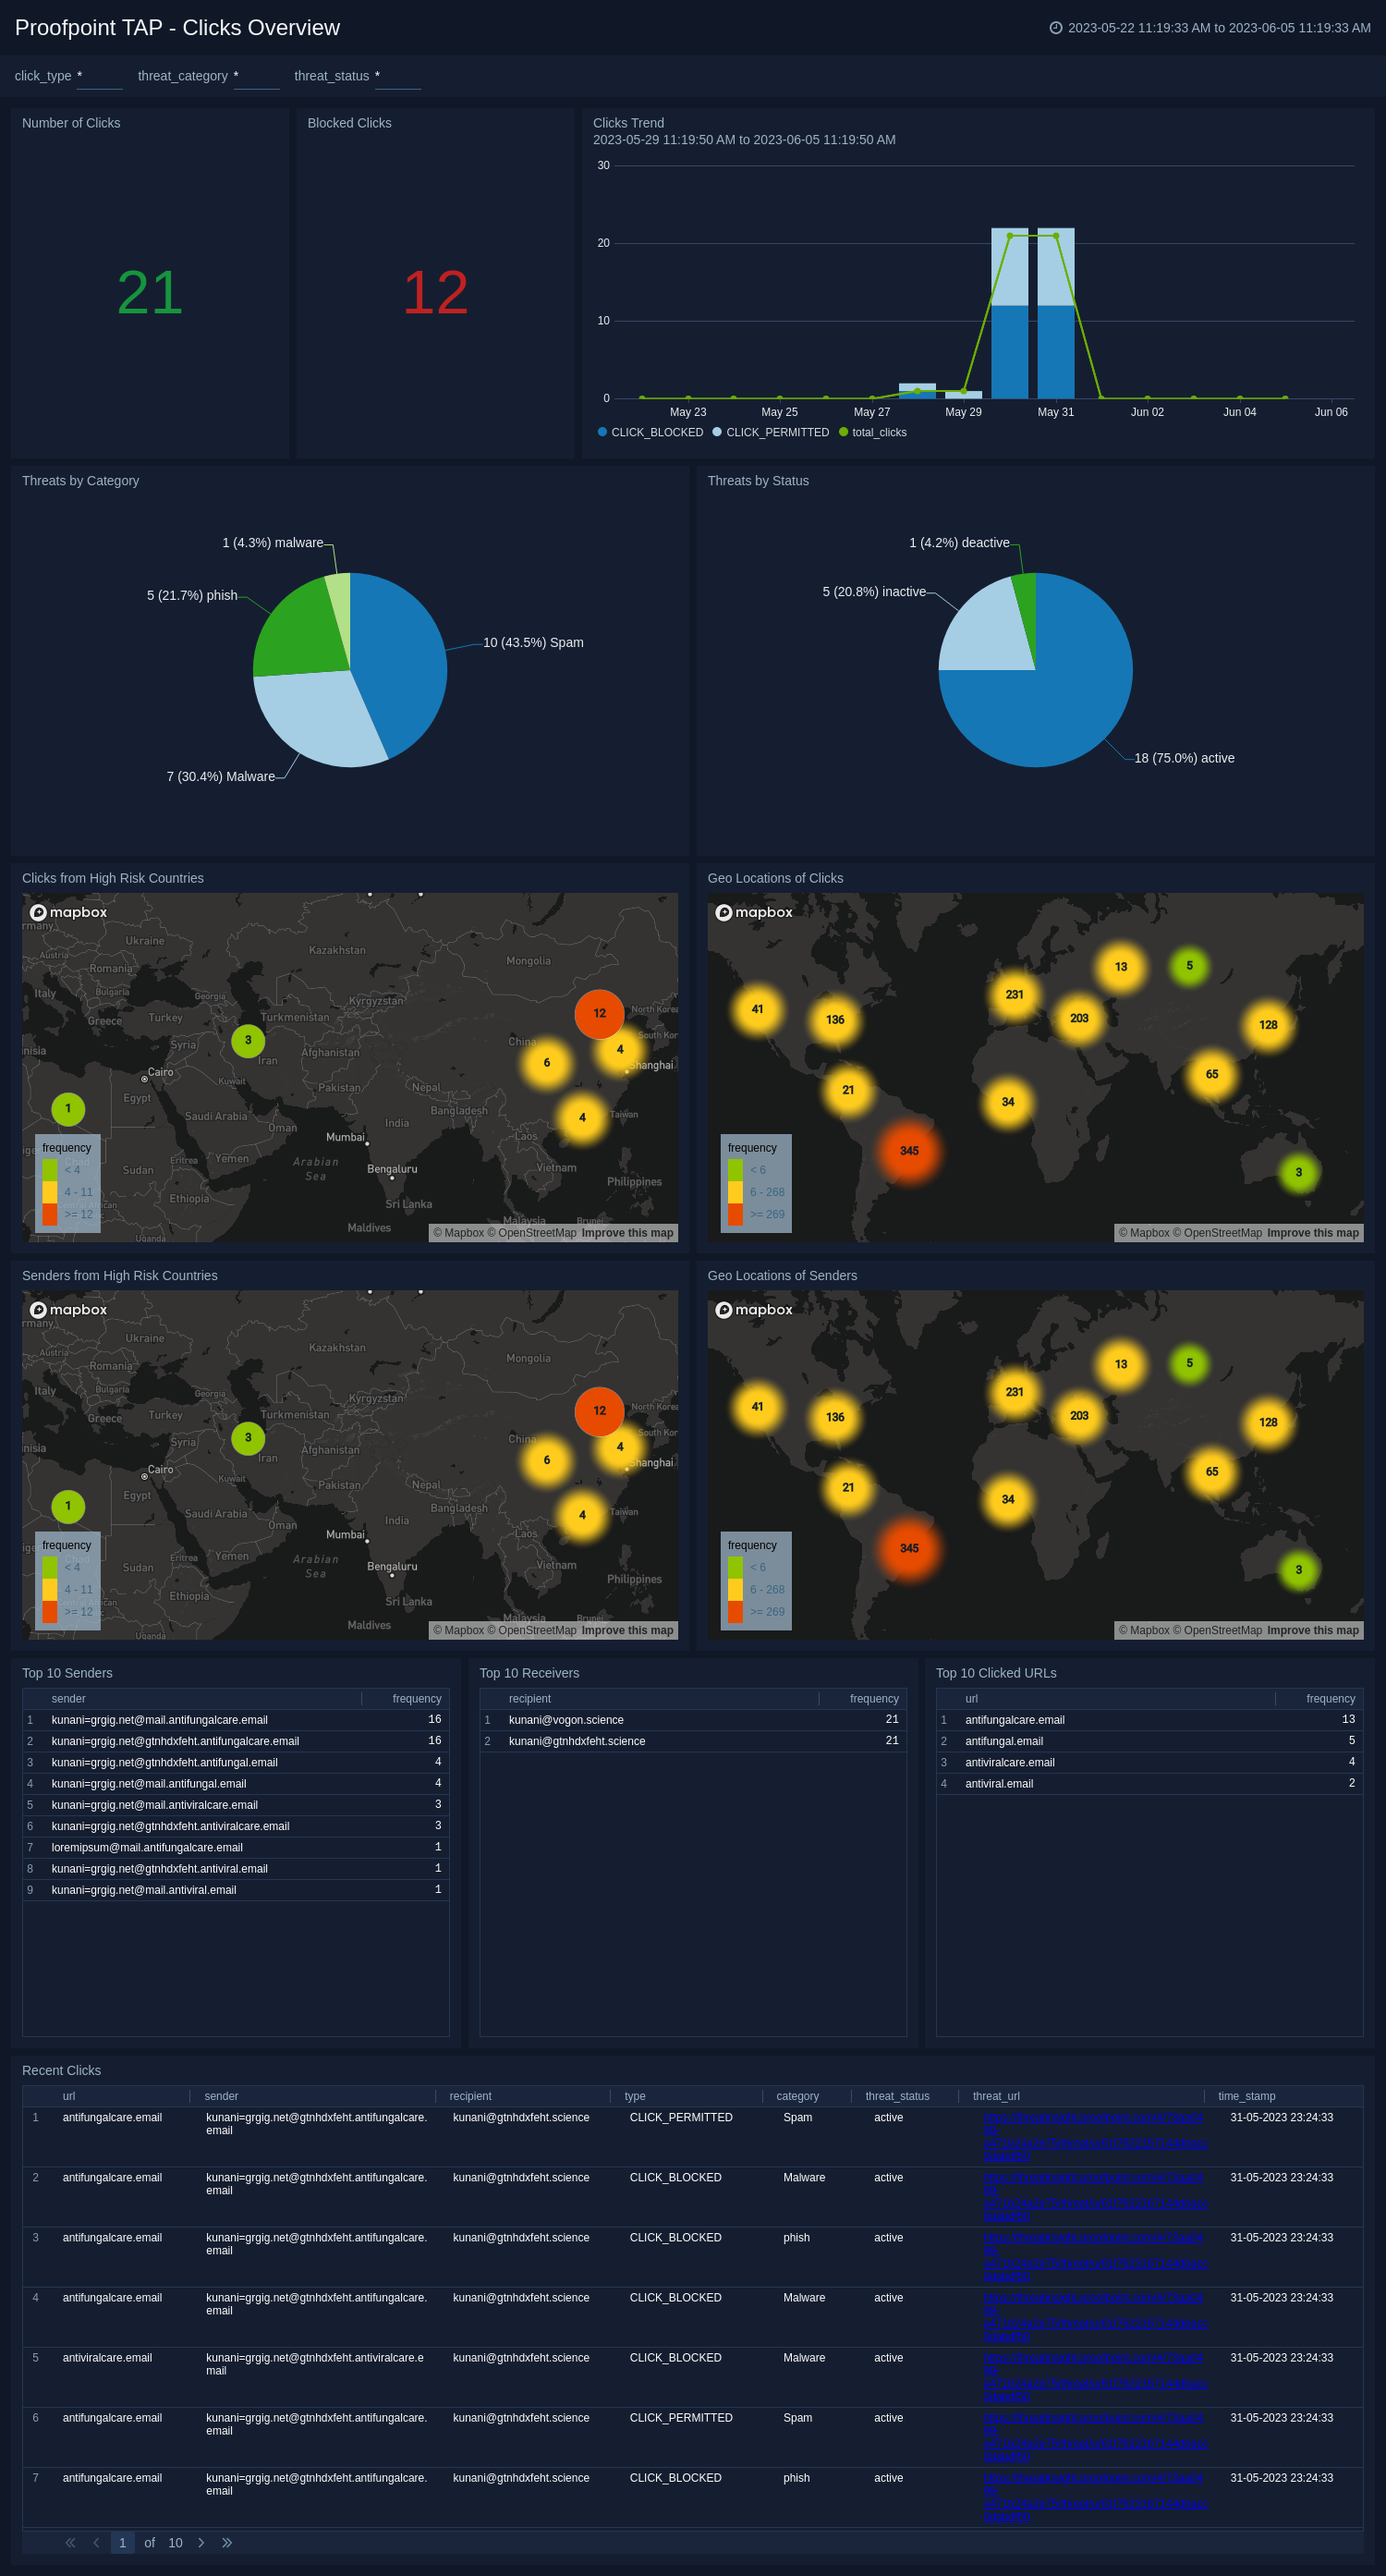Jump to last page of Recent Clicks
Screen dimensions: 1386x2576
227,2542
